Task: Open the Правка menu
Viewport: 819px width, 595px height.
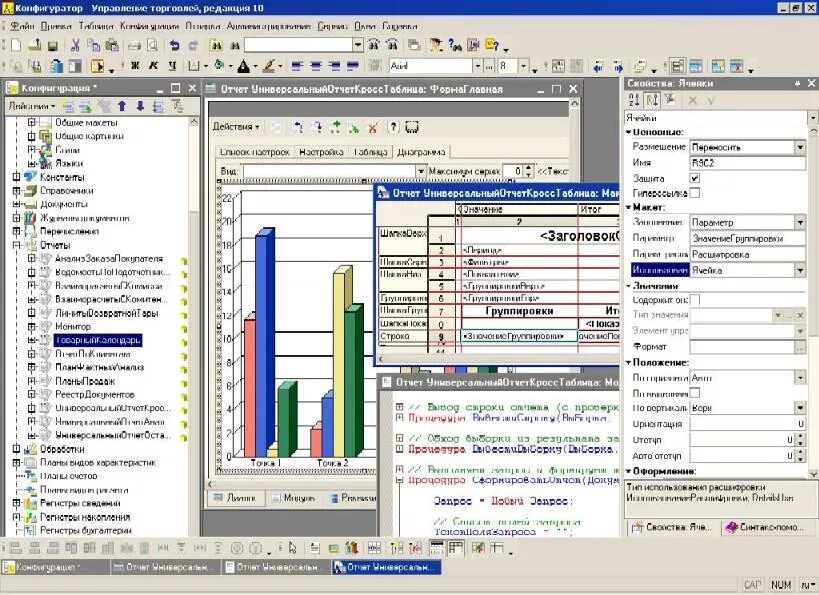Action: pos(56,26)
